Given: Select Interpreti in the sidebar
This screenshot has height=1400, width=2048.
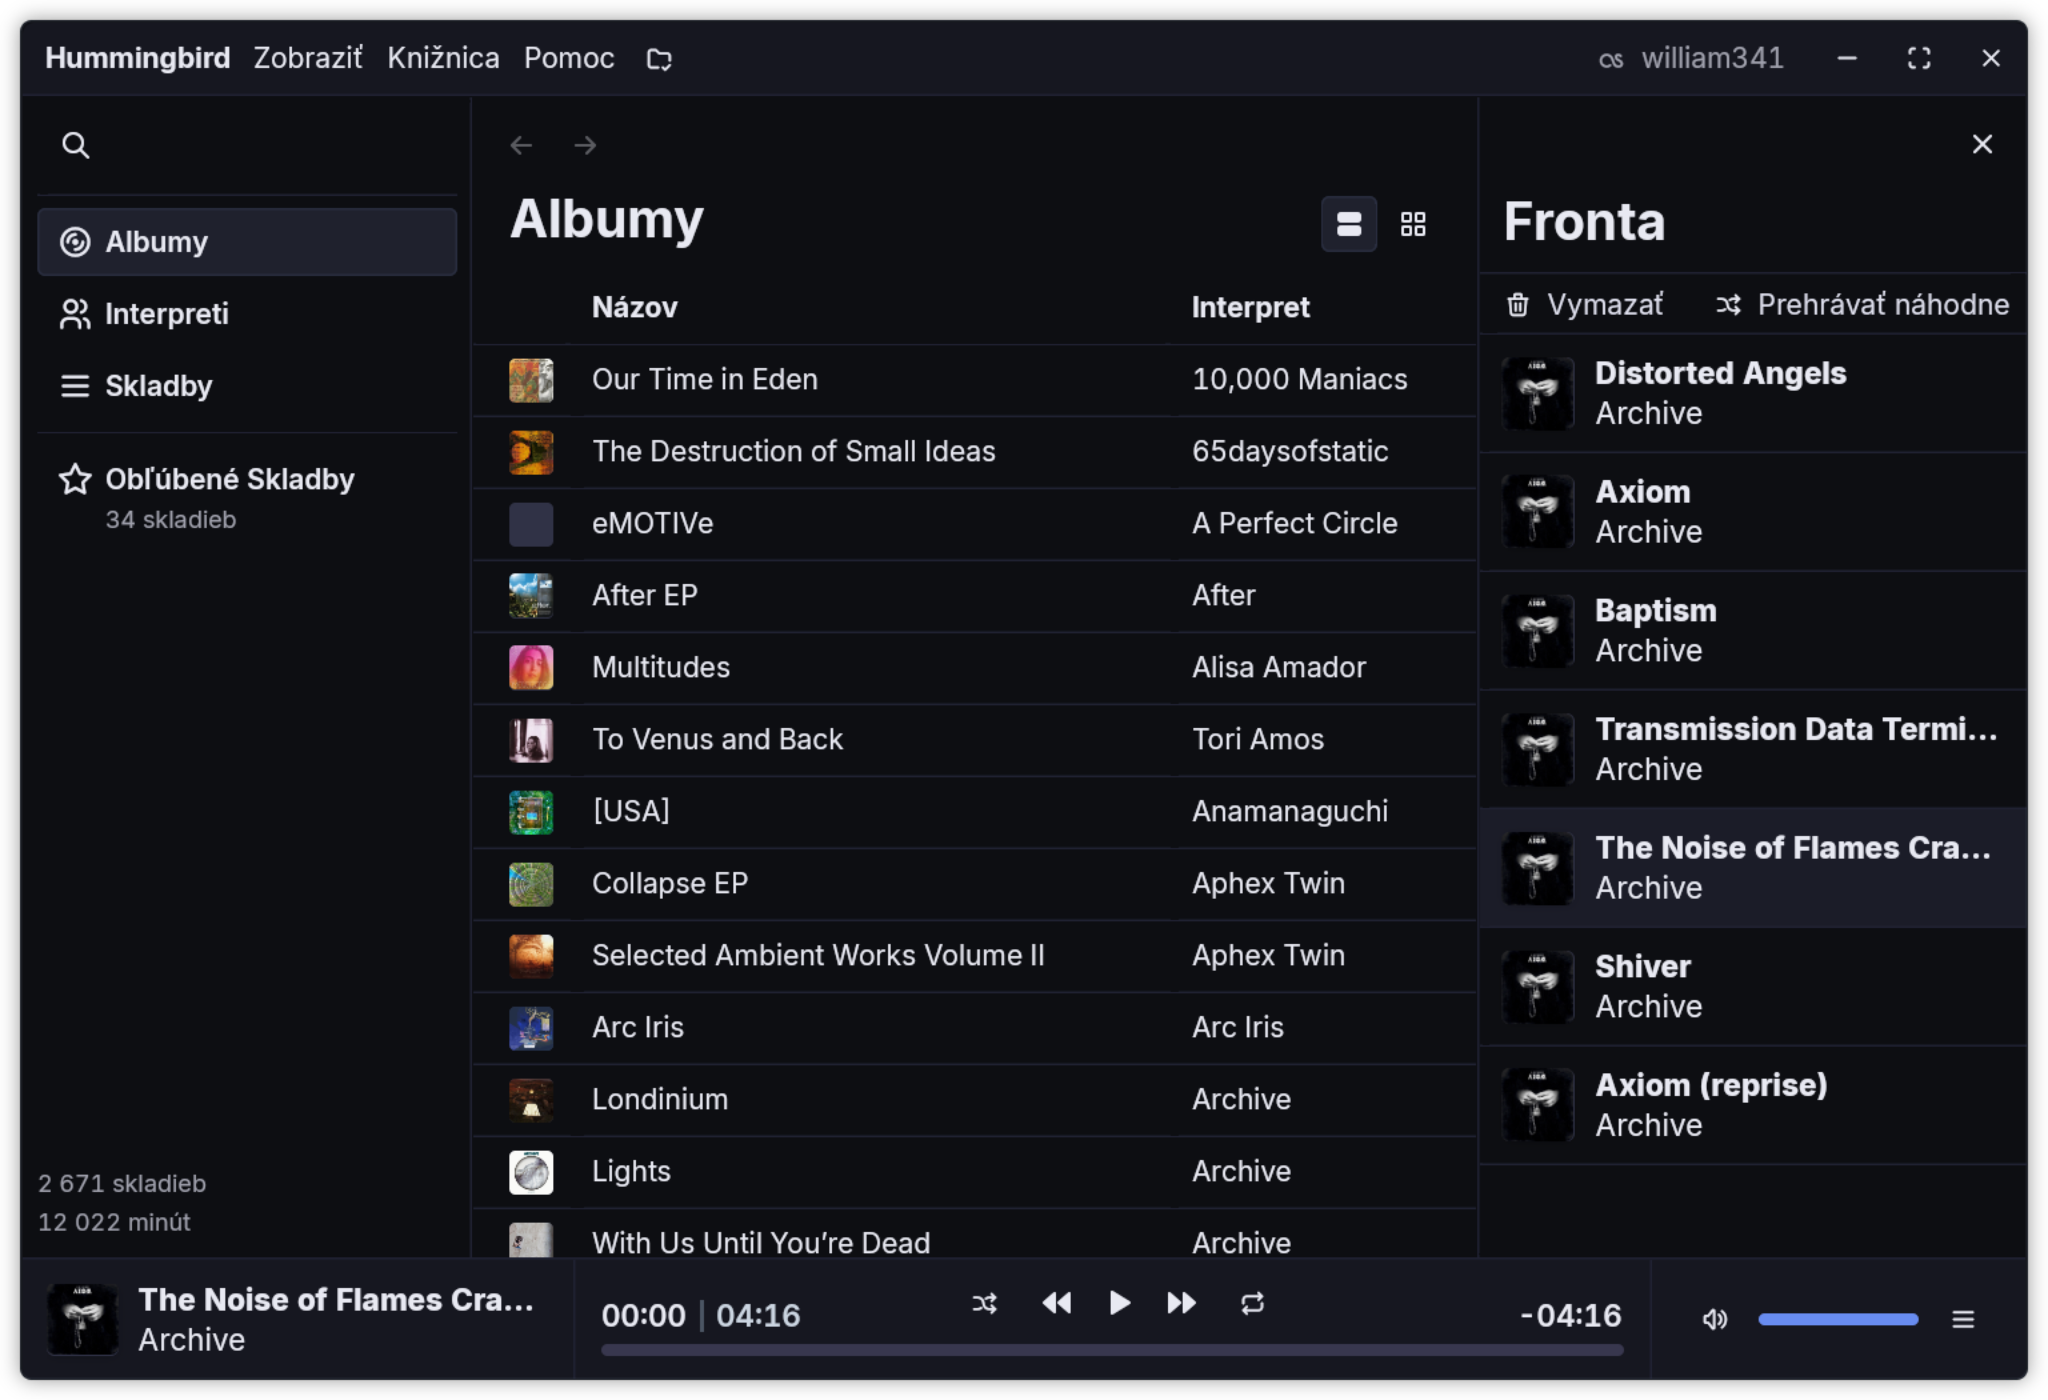Looking at the screenshot, I should click(x=247, y=314).
